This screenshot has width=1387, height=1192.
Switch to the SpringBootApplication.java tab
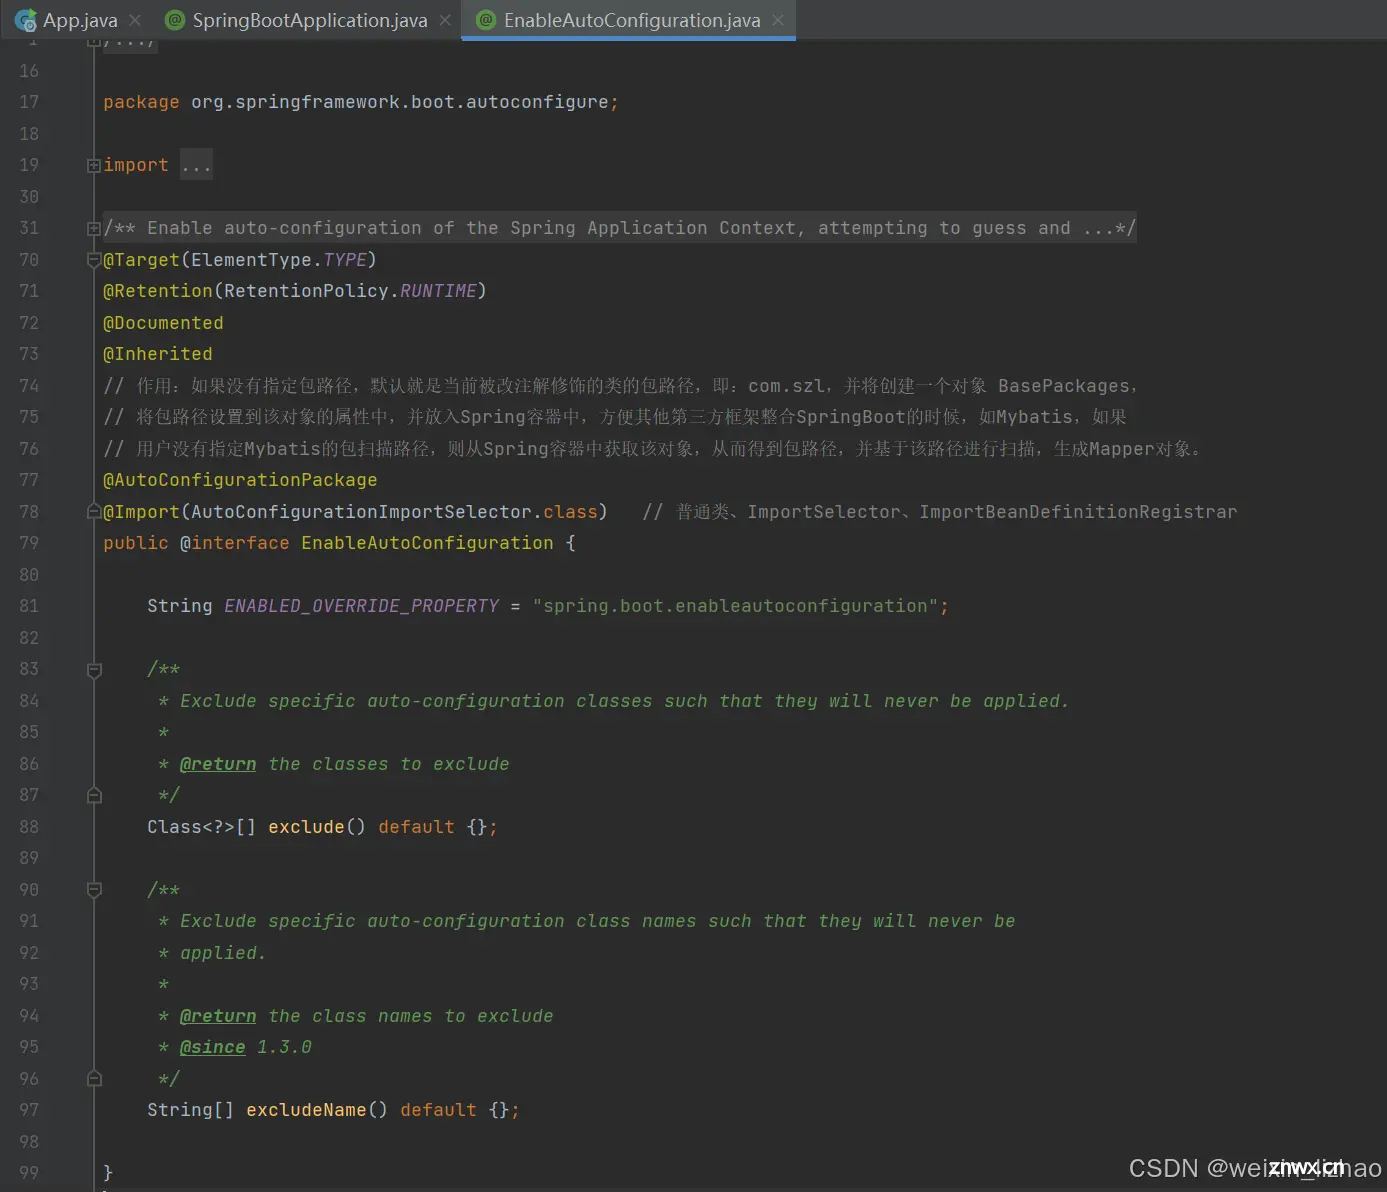click(x=309, y=20)
